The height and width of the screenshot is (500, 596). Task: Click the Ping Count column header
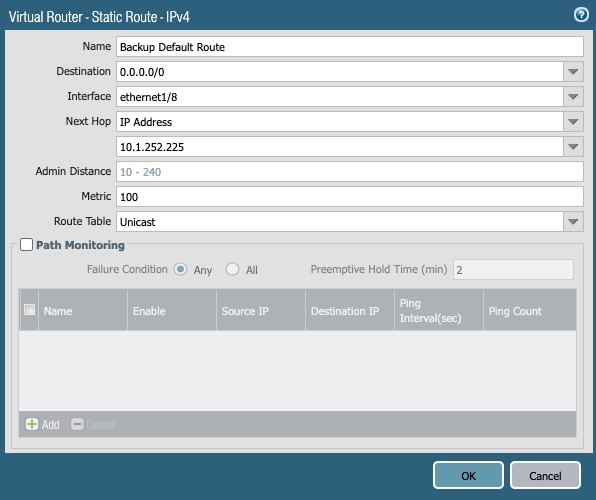click(x=529, y=310)
